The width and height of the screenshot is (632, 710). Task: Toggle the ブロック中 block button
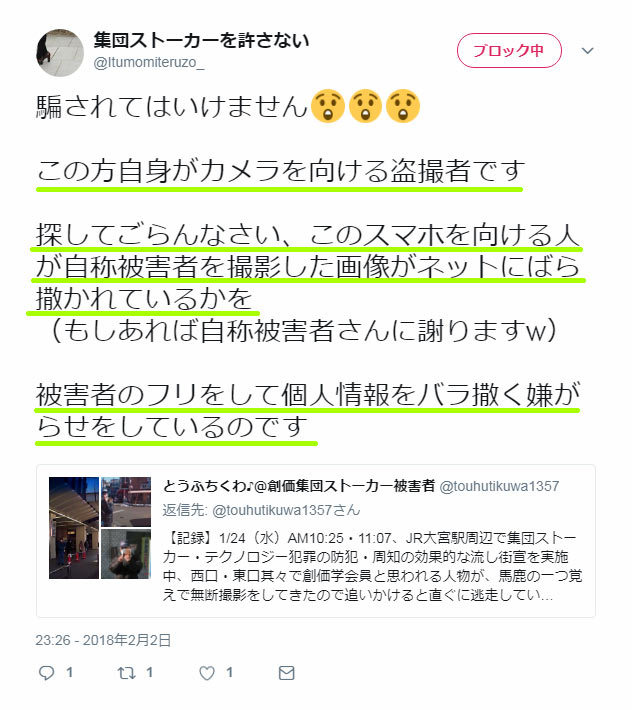pyautogui.click(x=509, y=50)
